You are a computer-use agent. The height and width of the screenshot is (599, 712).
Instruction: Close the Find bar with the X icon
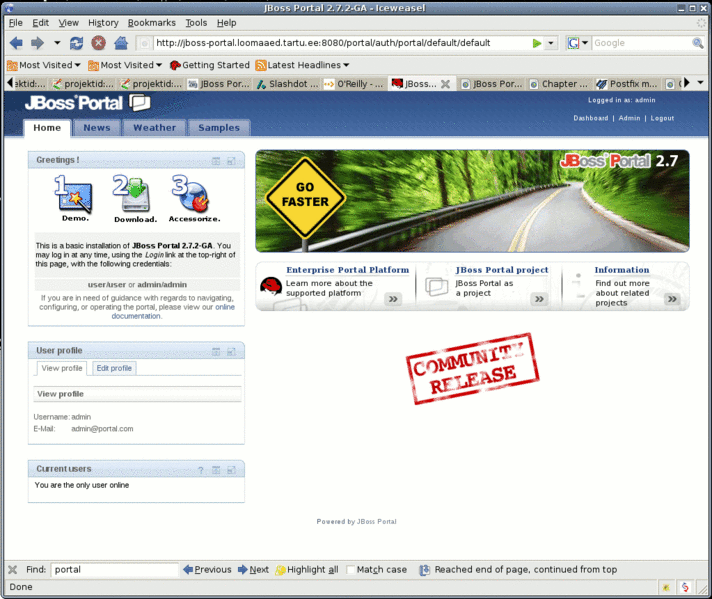13,569
